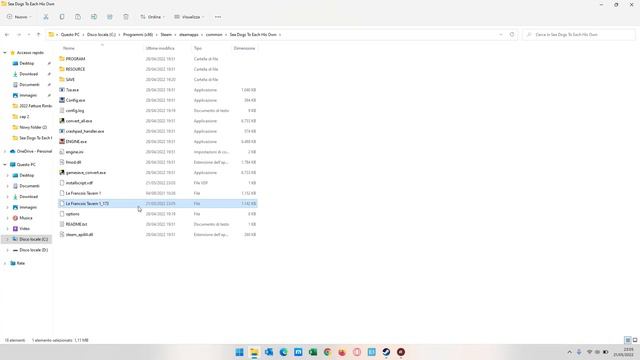This screenshot has height=360, width=640.
Task: Select the SAVE folder
Action: pos(158,80)
